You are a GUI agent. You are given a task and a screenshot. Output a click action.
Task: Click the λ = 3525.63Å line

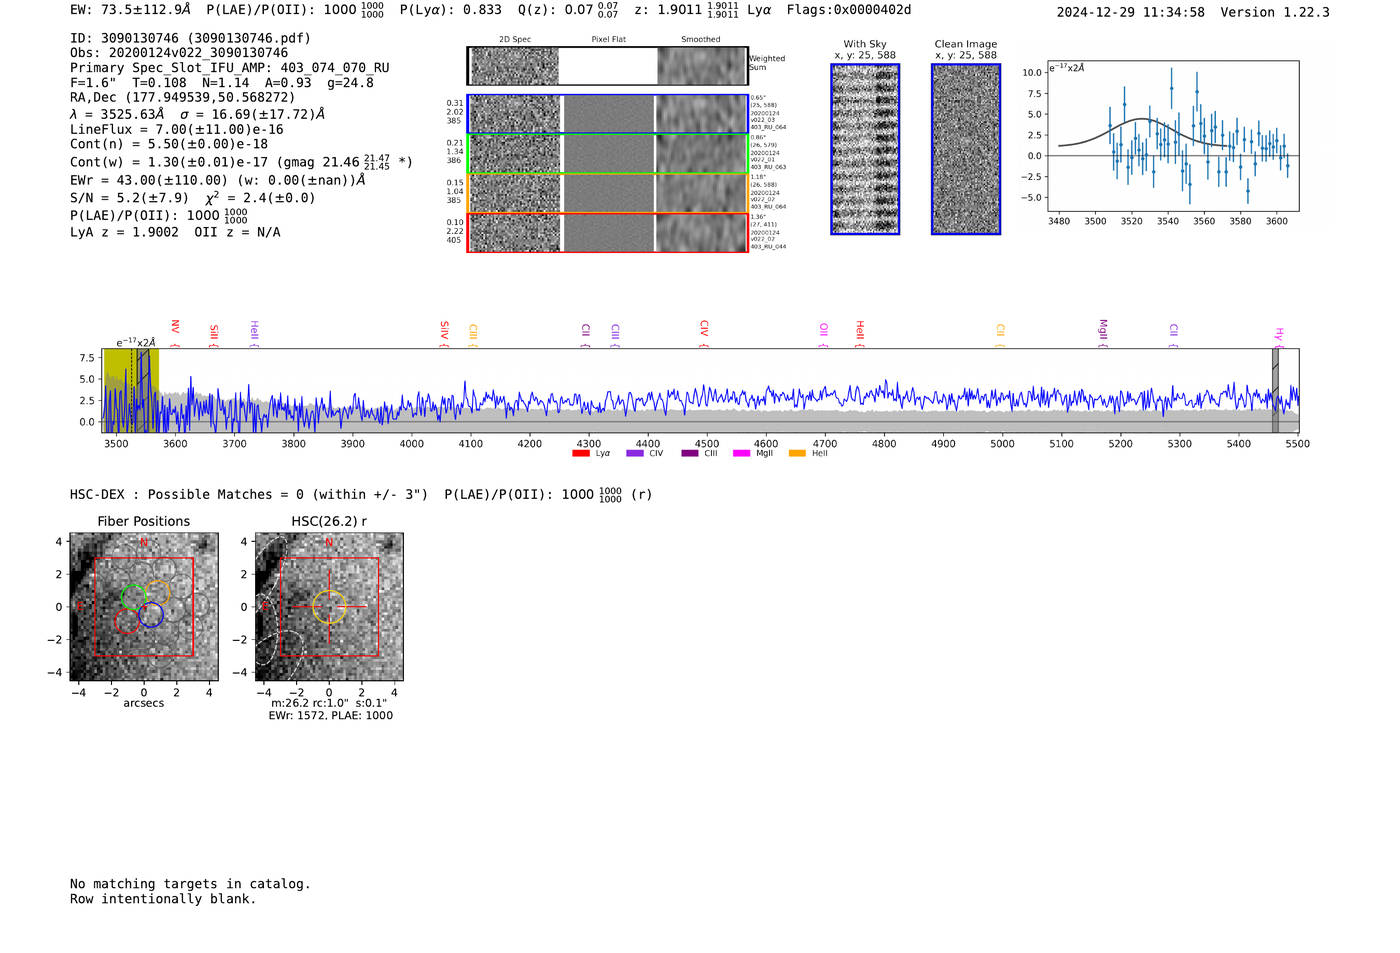[198, 114]
